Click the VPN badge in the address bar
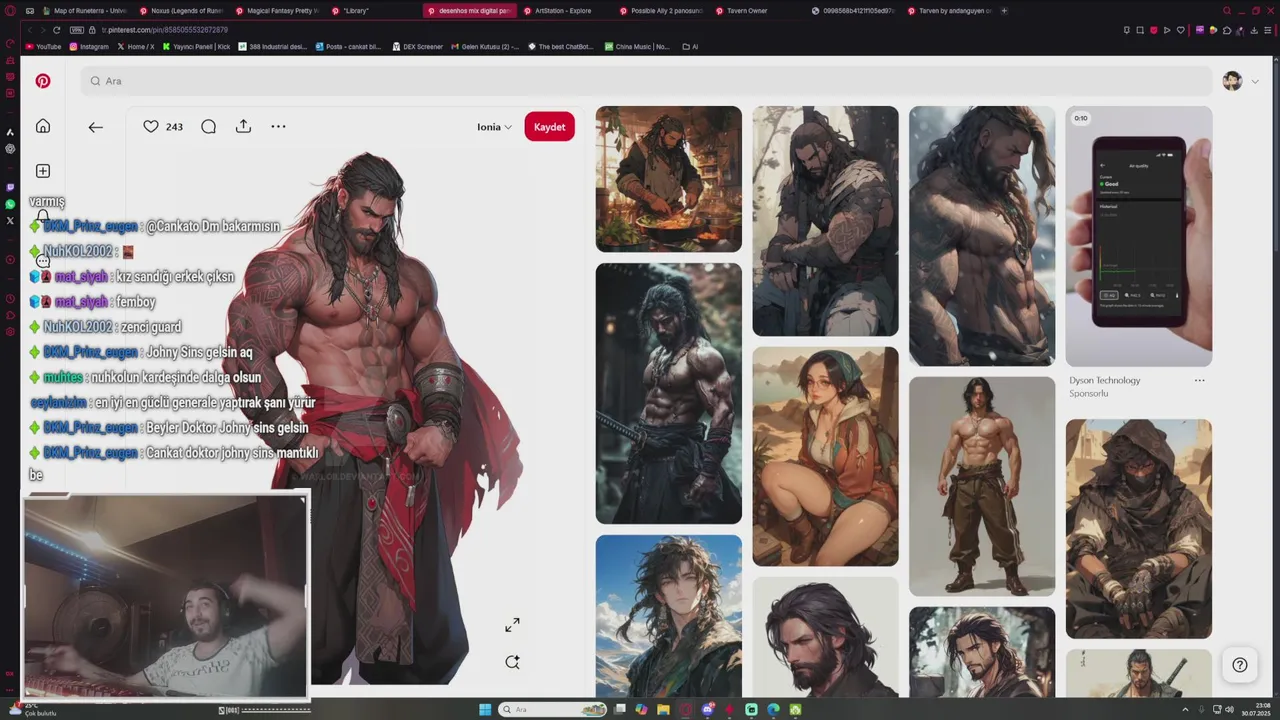This screenshot has width=1280, height=720. tap(77, 30)
